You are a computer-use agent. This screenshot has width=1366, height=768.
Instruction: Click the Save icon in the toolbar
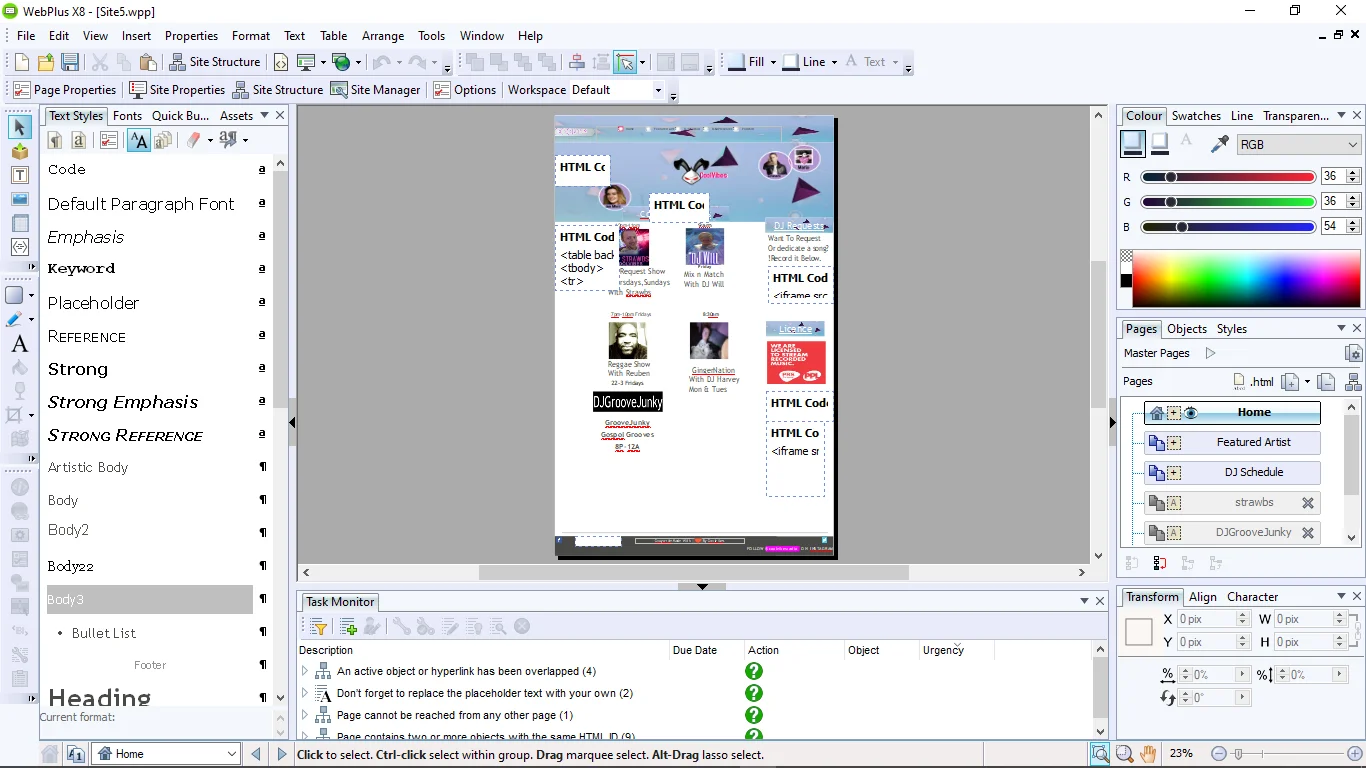pos(70,62)
